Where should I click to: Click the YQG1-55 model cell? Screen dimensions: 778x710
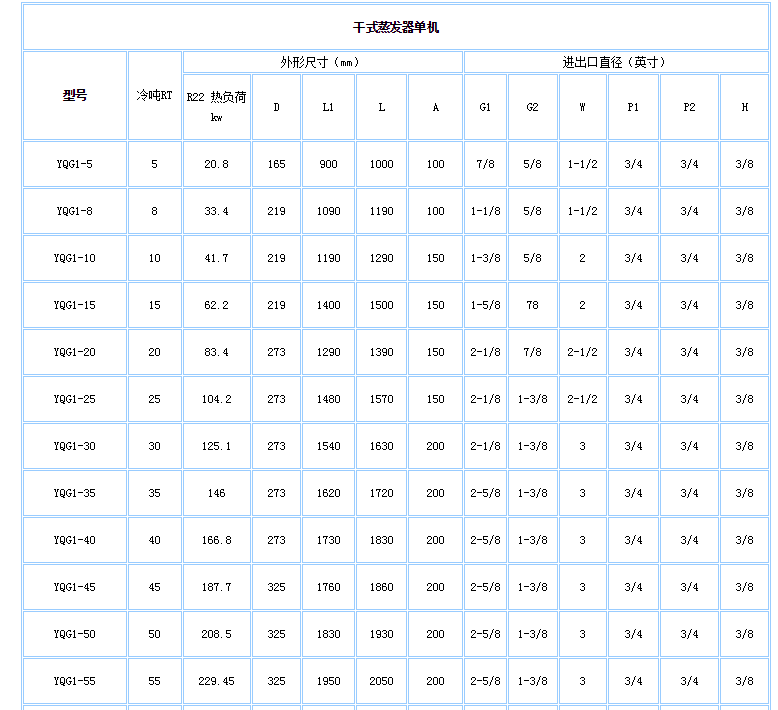click(x=75, y=681)
